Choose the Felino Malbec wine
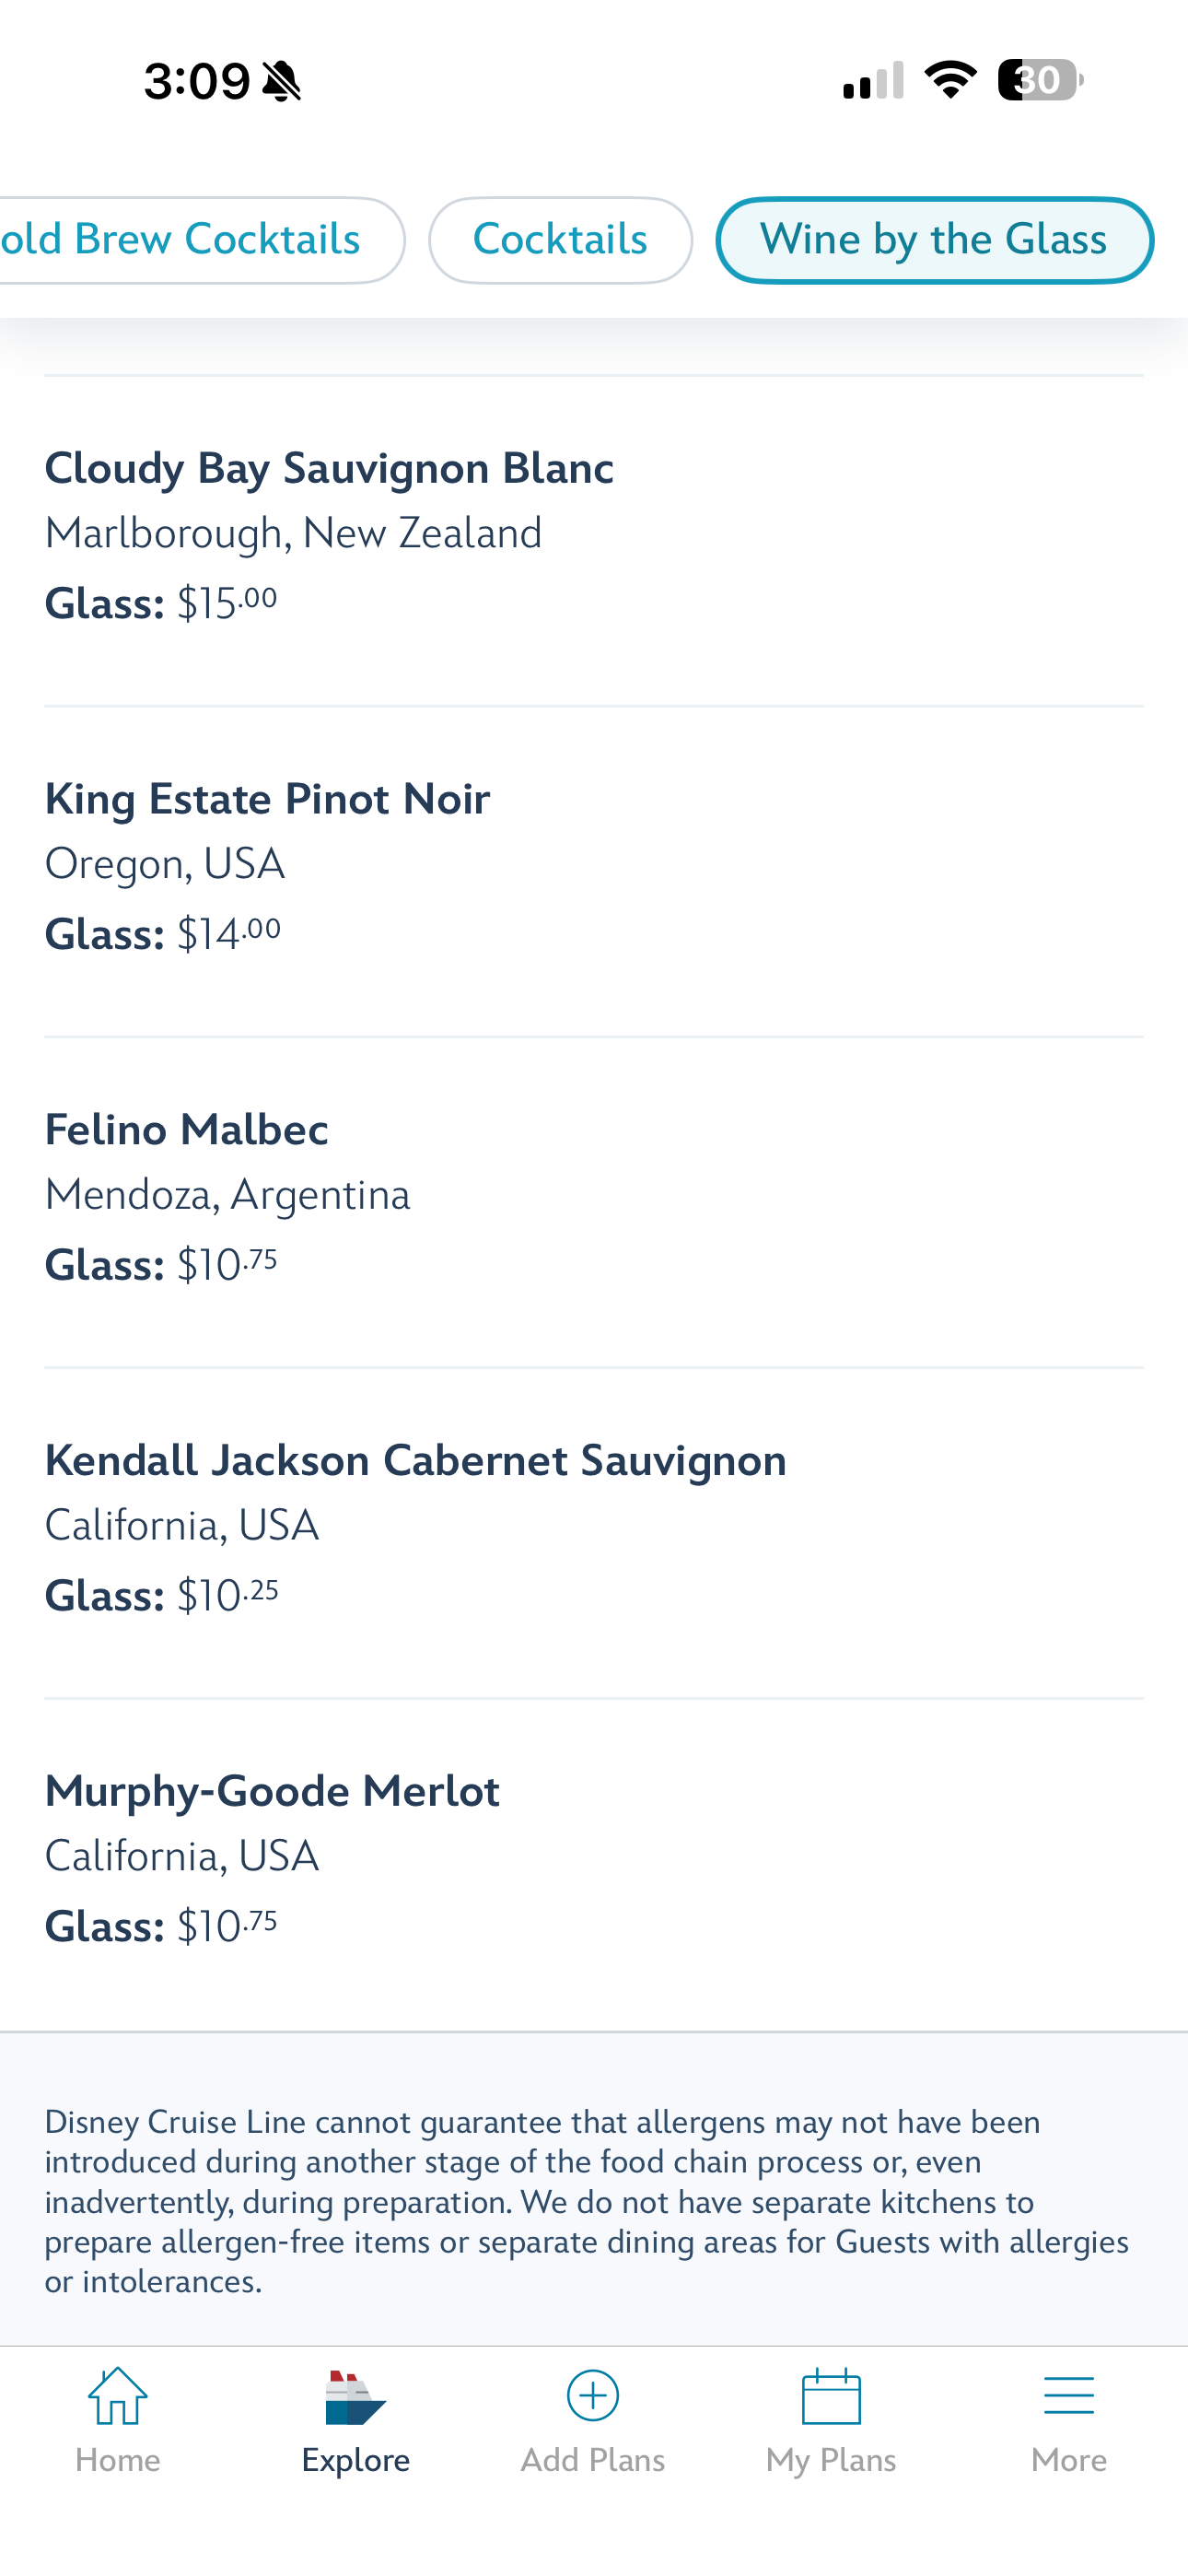The width and height of the screenshot is (1188, 2576). coord(187,1130)
